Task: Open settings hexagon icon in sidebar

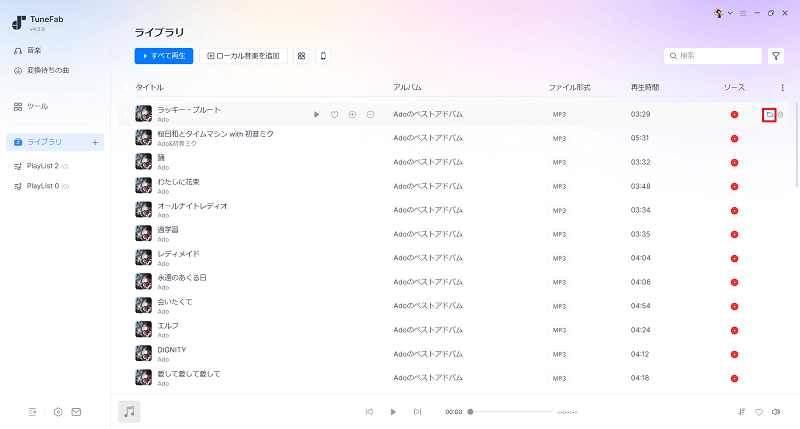Action: tap(58, 412)
